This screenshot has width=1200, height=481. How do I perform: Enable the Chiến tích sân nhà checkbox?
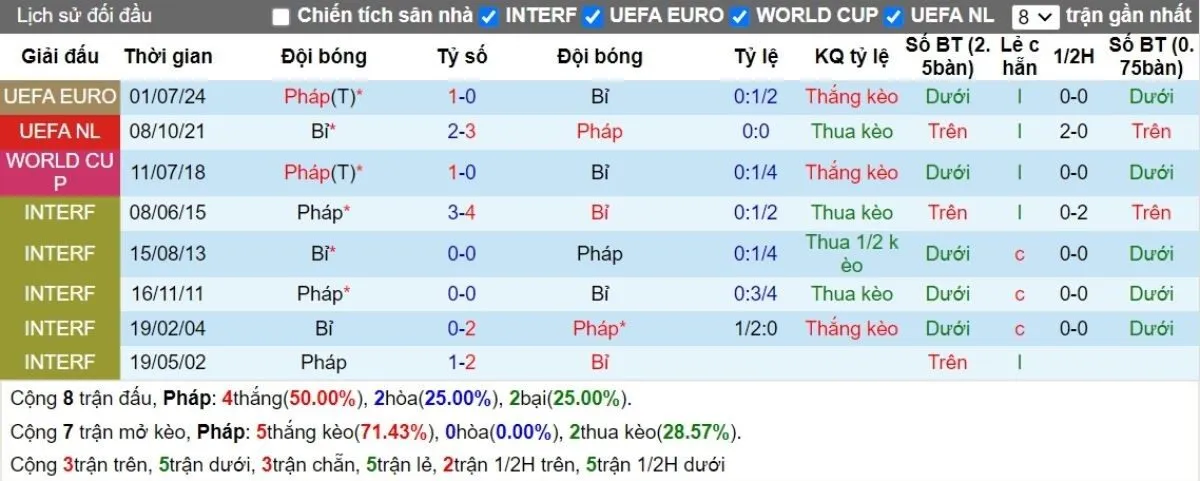[281, 16]
